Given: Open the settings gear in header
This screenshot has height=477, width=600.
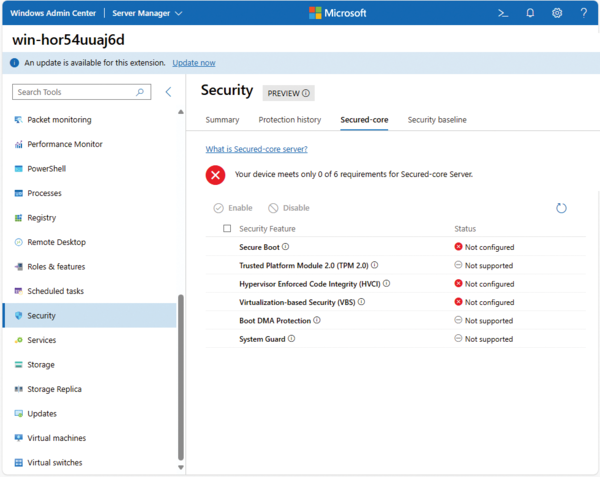Looking at the screenshot, I should (x=557, y=13).
